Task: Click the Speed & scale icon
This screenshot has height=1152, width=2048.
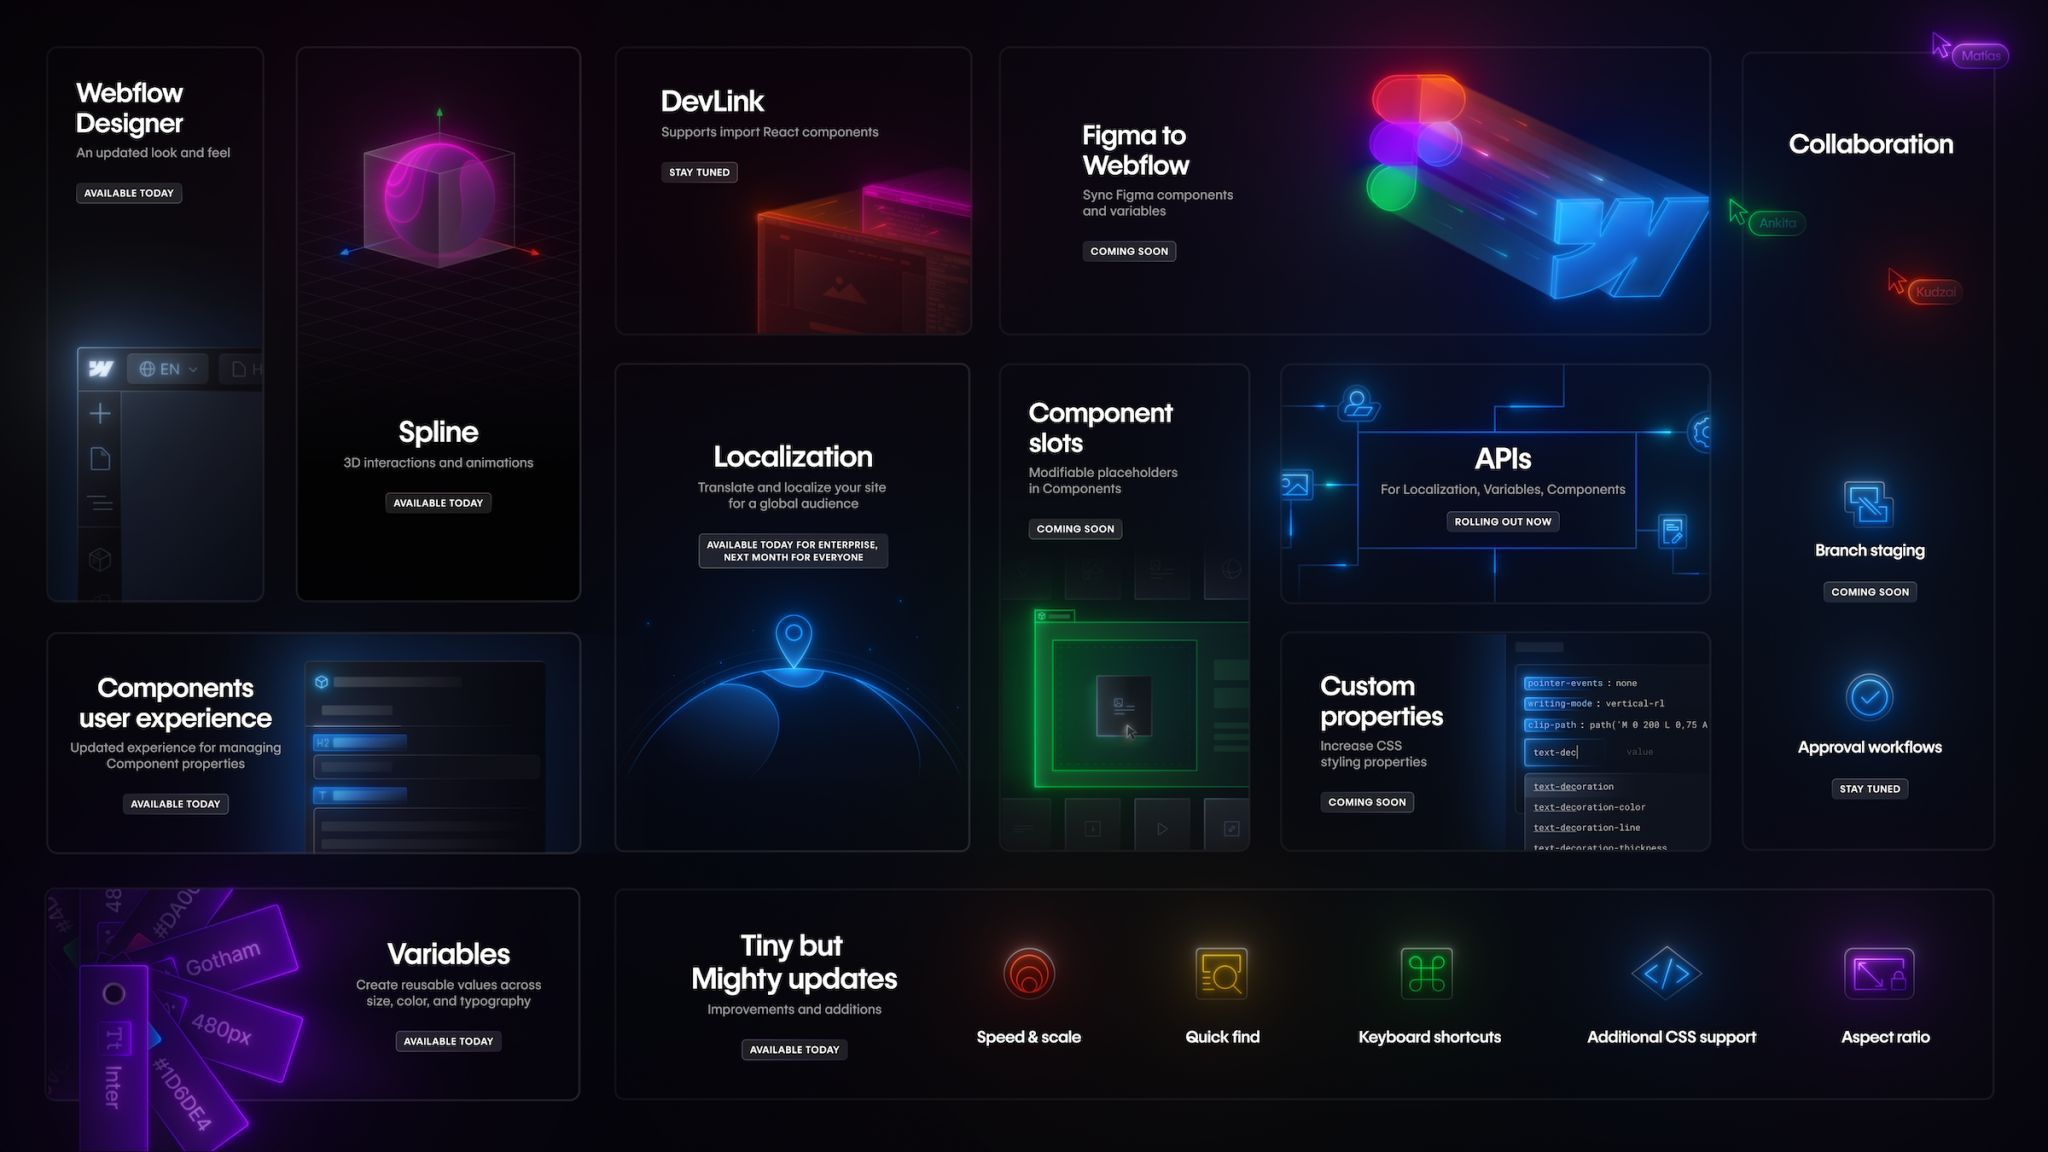Action: pos(1027,973)
